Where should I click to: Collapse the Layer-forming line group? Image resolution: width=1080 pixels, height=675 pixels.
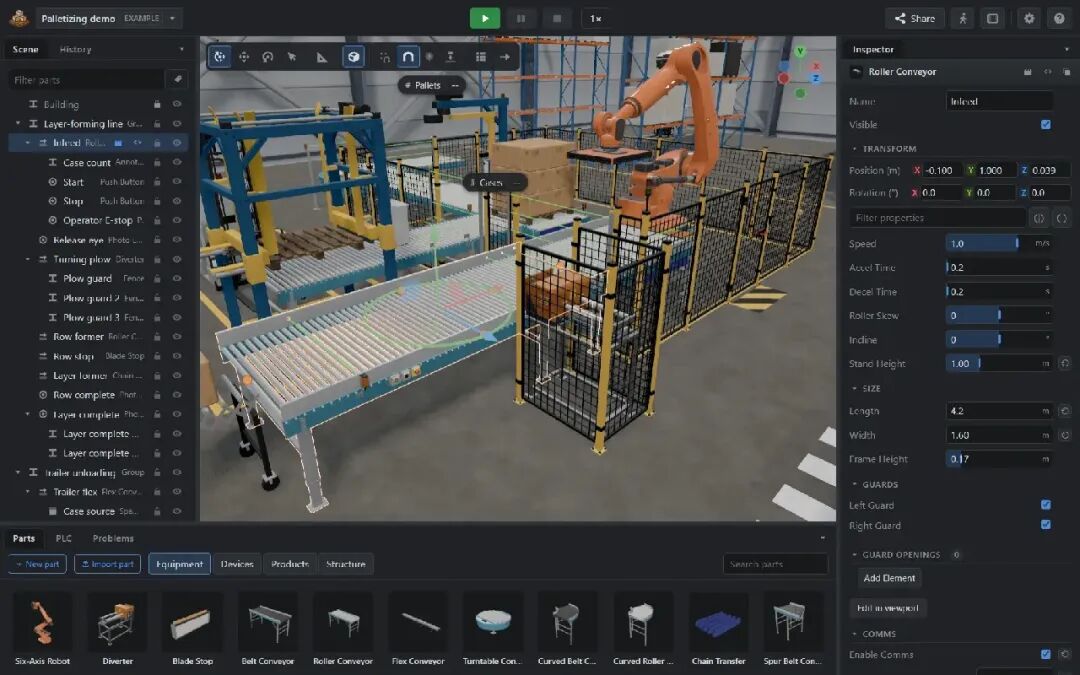point(18,124)
